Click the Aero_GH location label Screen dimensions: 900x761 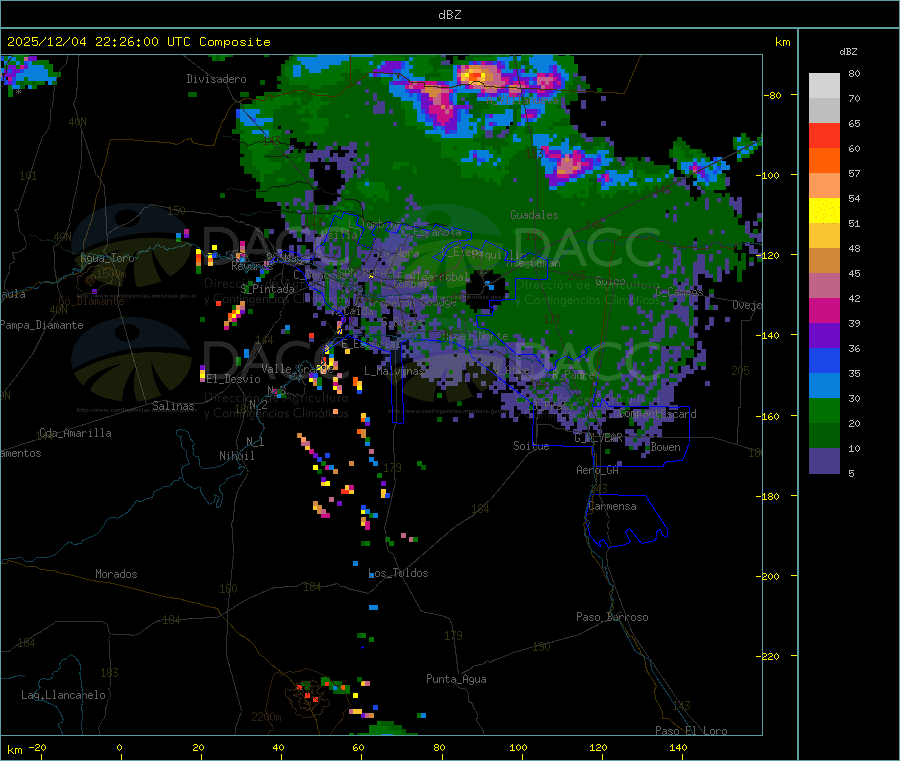click(x=598, y=470)
